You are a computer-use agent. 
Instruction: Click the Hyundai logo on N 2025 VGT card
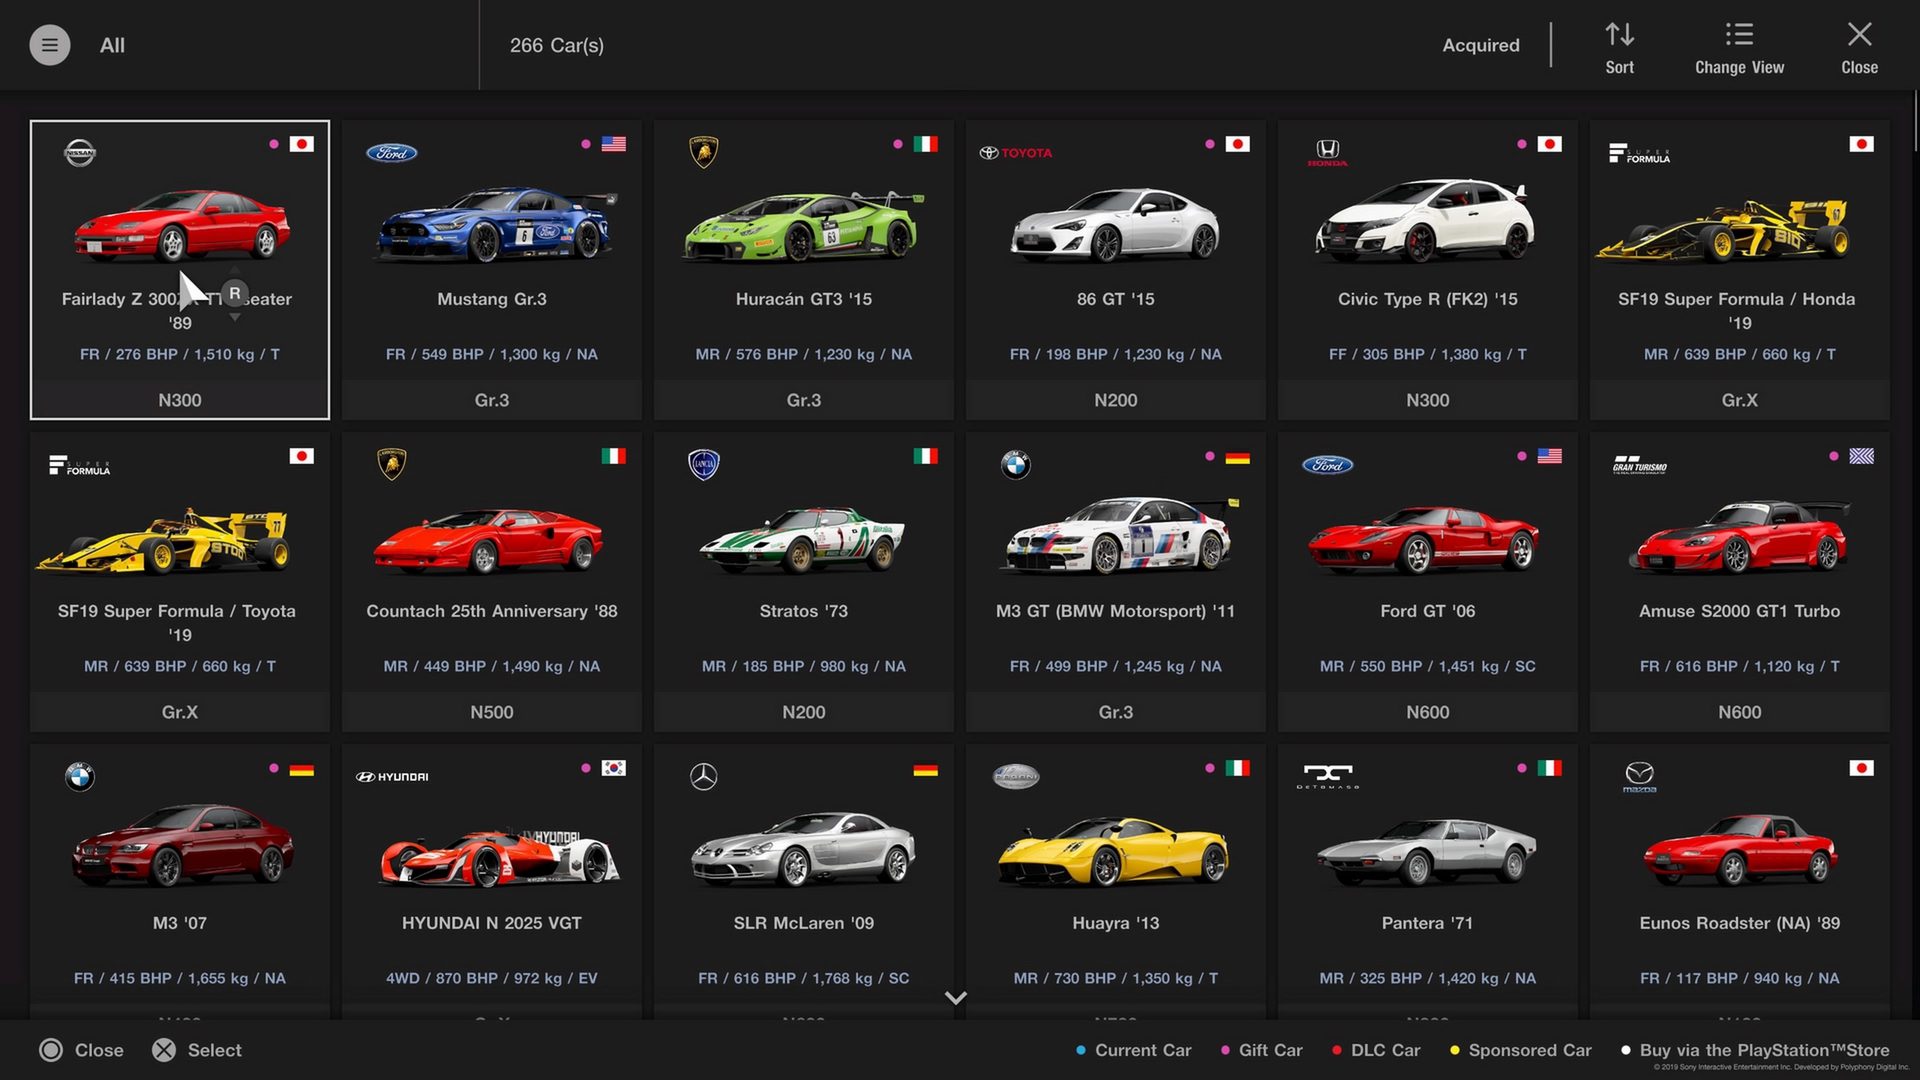click(x=392, y=777)
